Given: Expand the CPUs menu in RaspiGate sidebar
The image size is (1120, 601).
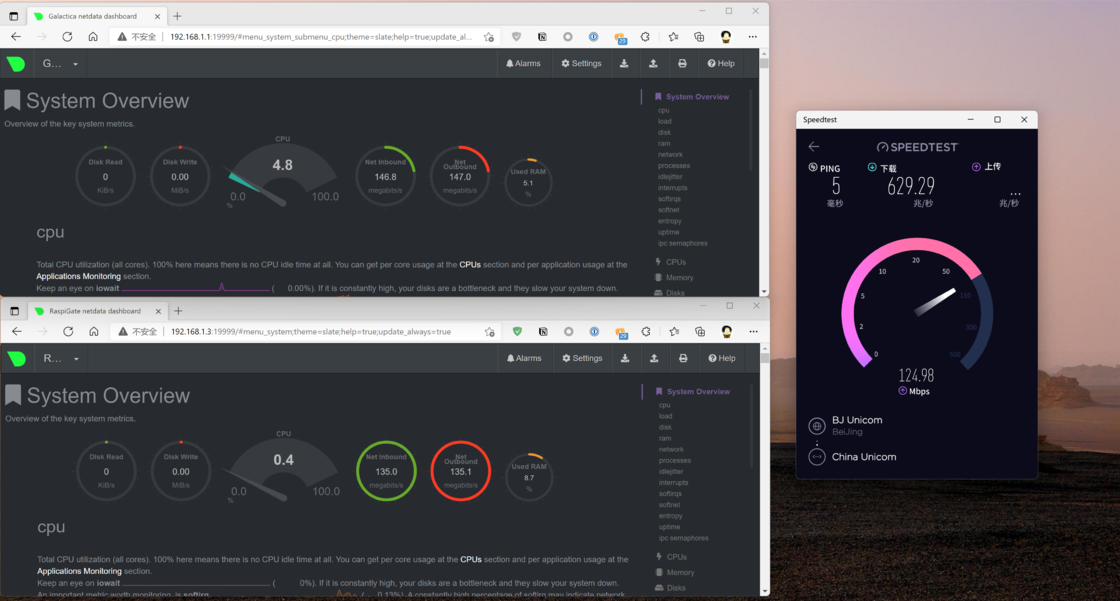Looking at the screenshot, I should coord(671,557).
